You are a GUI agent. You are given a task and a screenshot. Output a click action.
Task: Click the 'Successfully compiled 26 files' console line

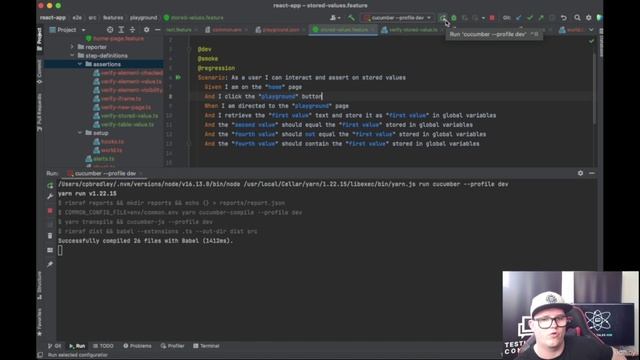coord(145,241)
